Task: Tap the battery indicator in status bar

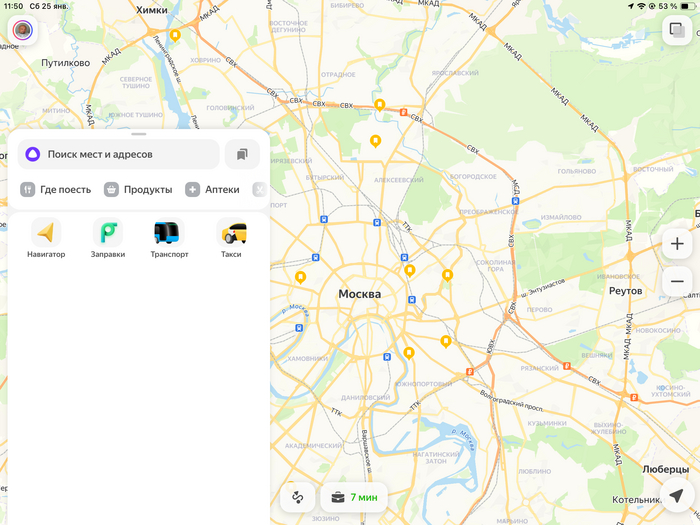Action: tap(686, 6)
